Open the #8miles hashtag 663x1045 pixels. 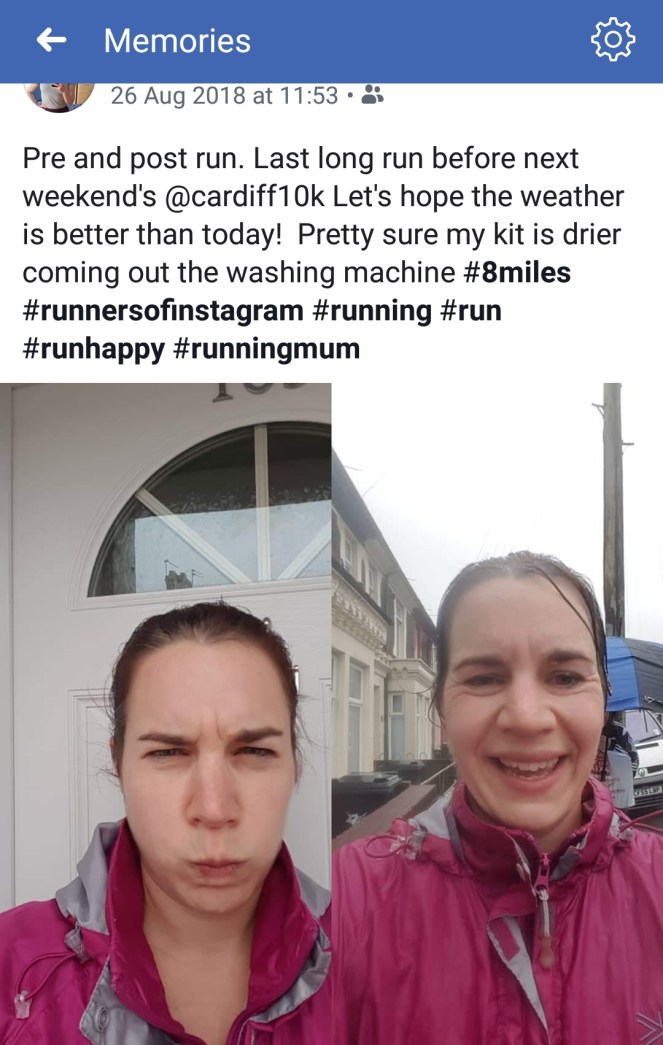tap(516, 272)
